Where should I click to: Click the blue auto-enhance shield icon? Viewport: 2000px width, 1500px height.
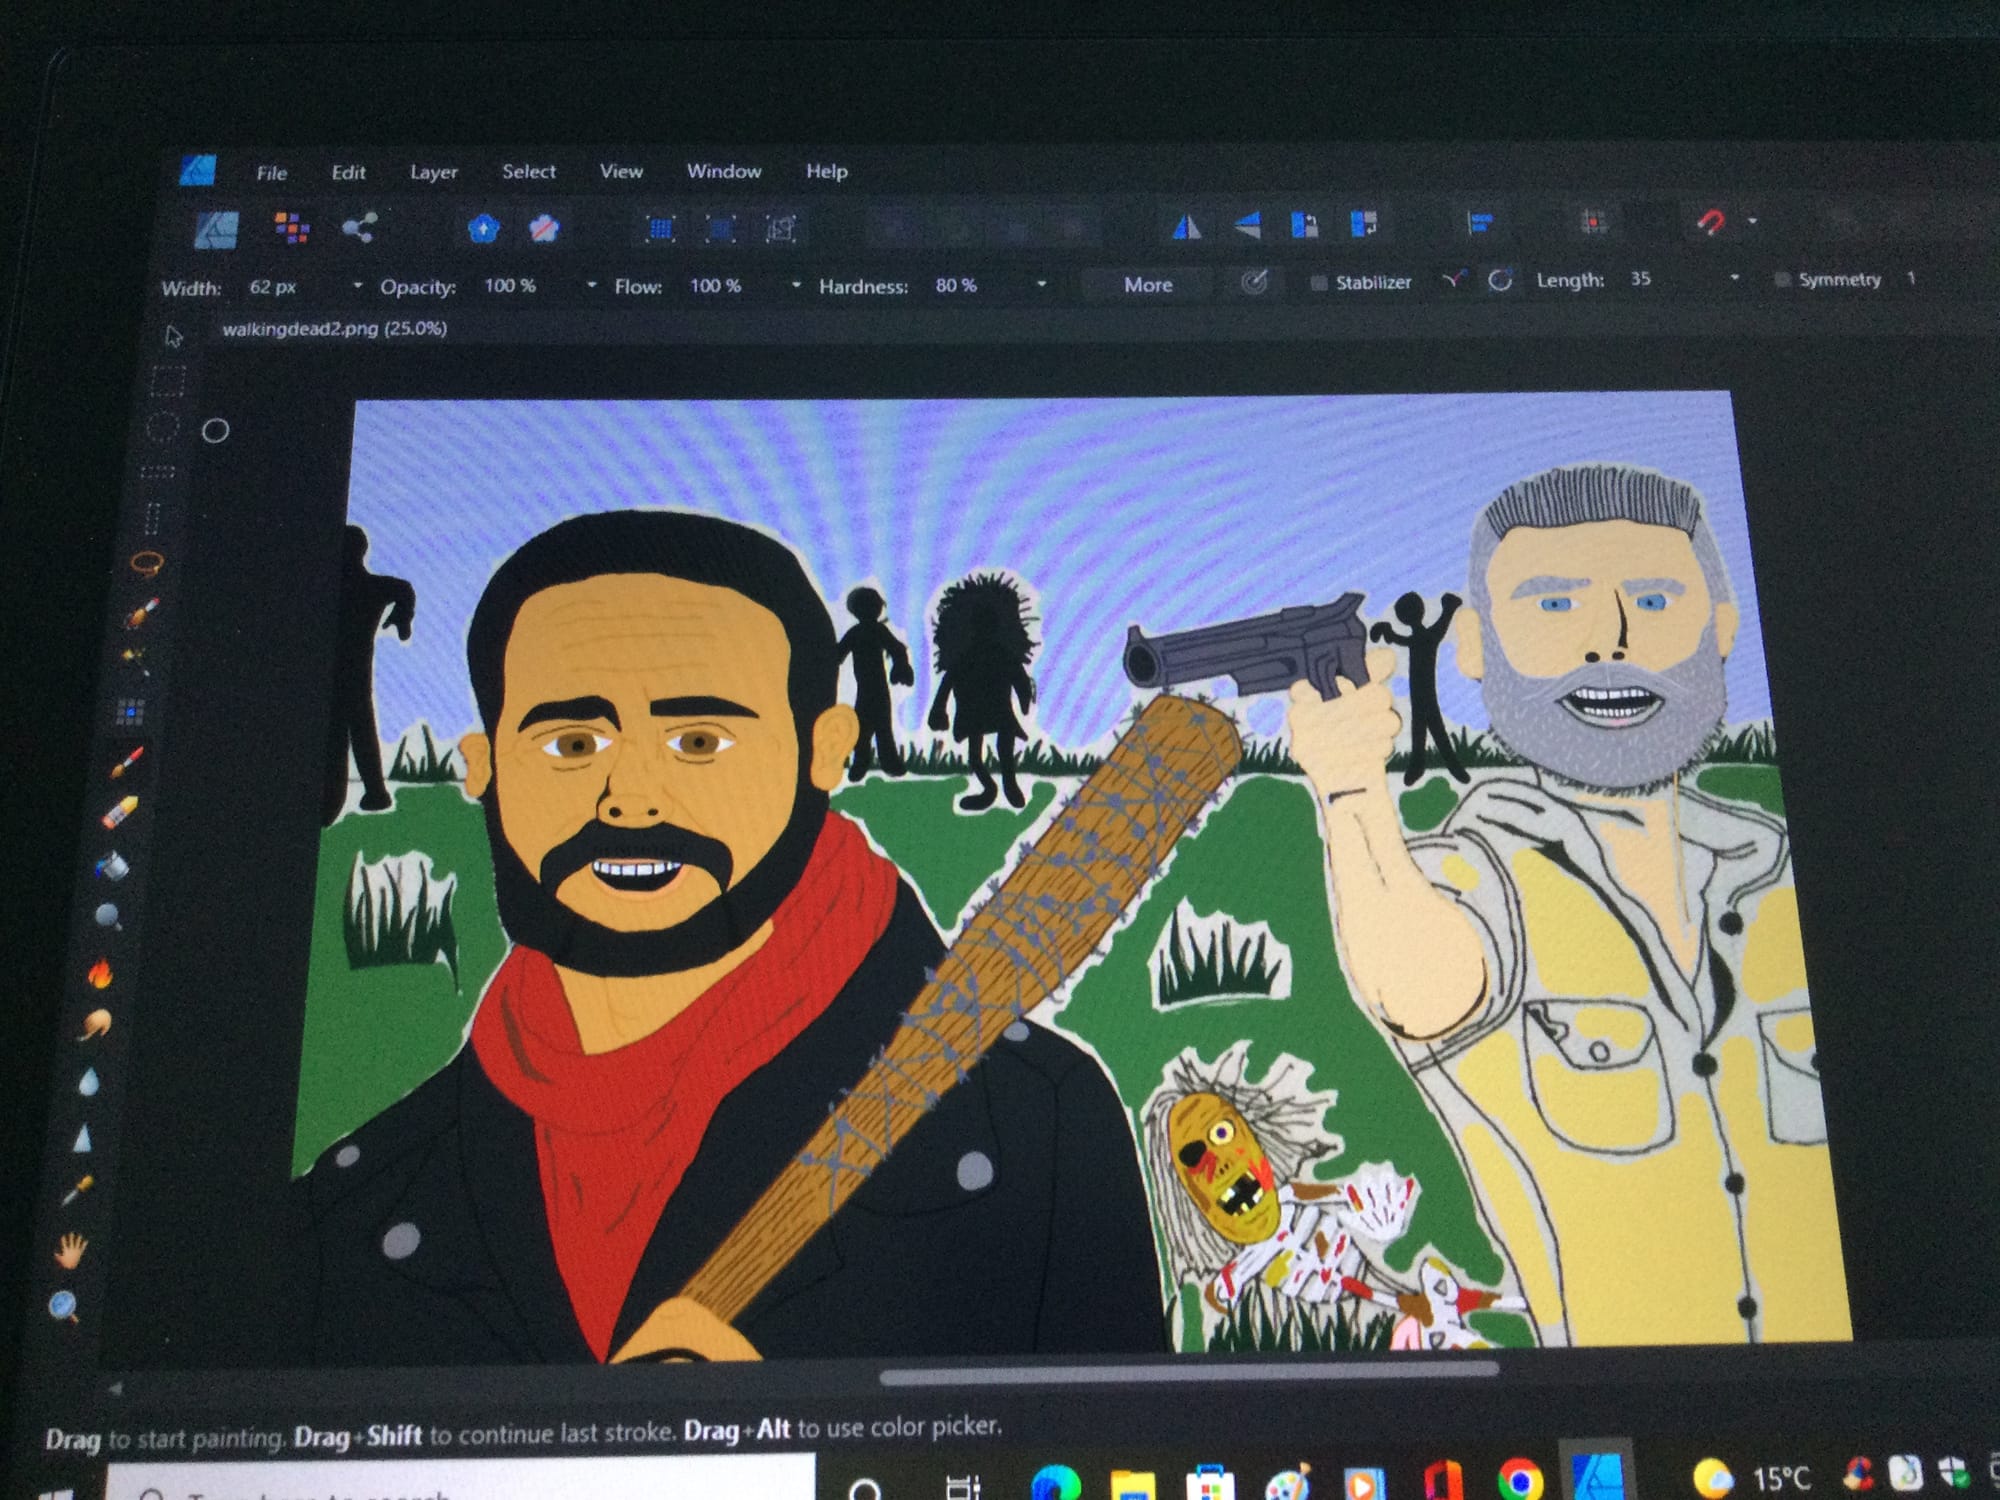point(484,229)
